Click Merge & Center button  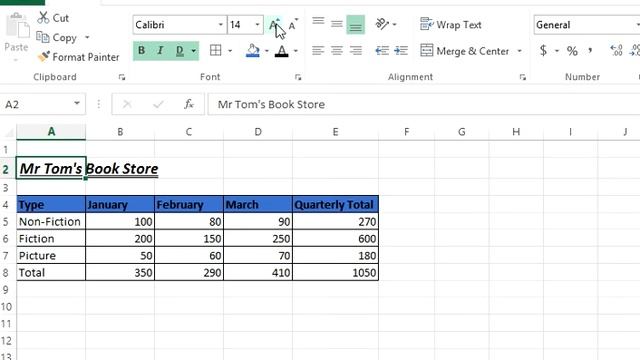pos(465,51)
